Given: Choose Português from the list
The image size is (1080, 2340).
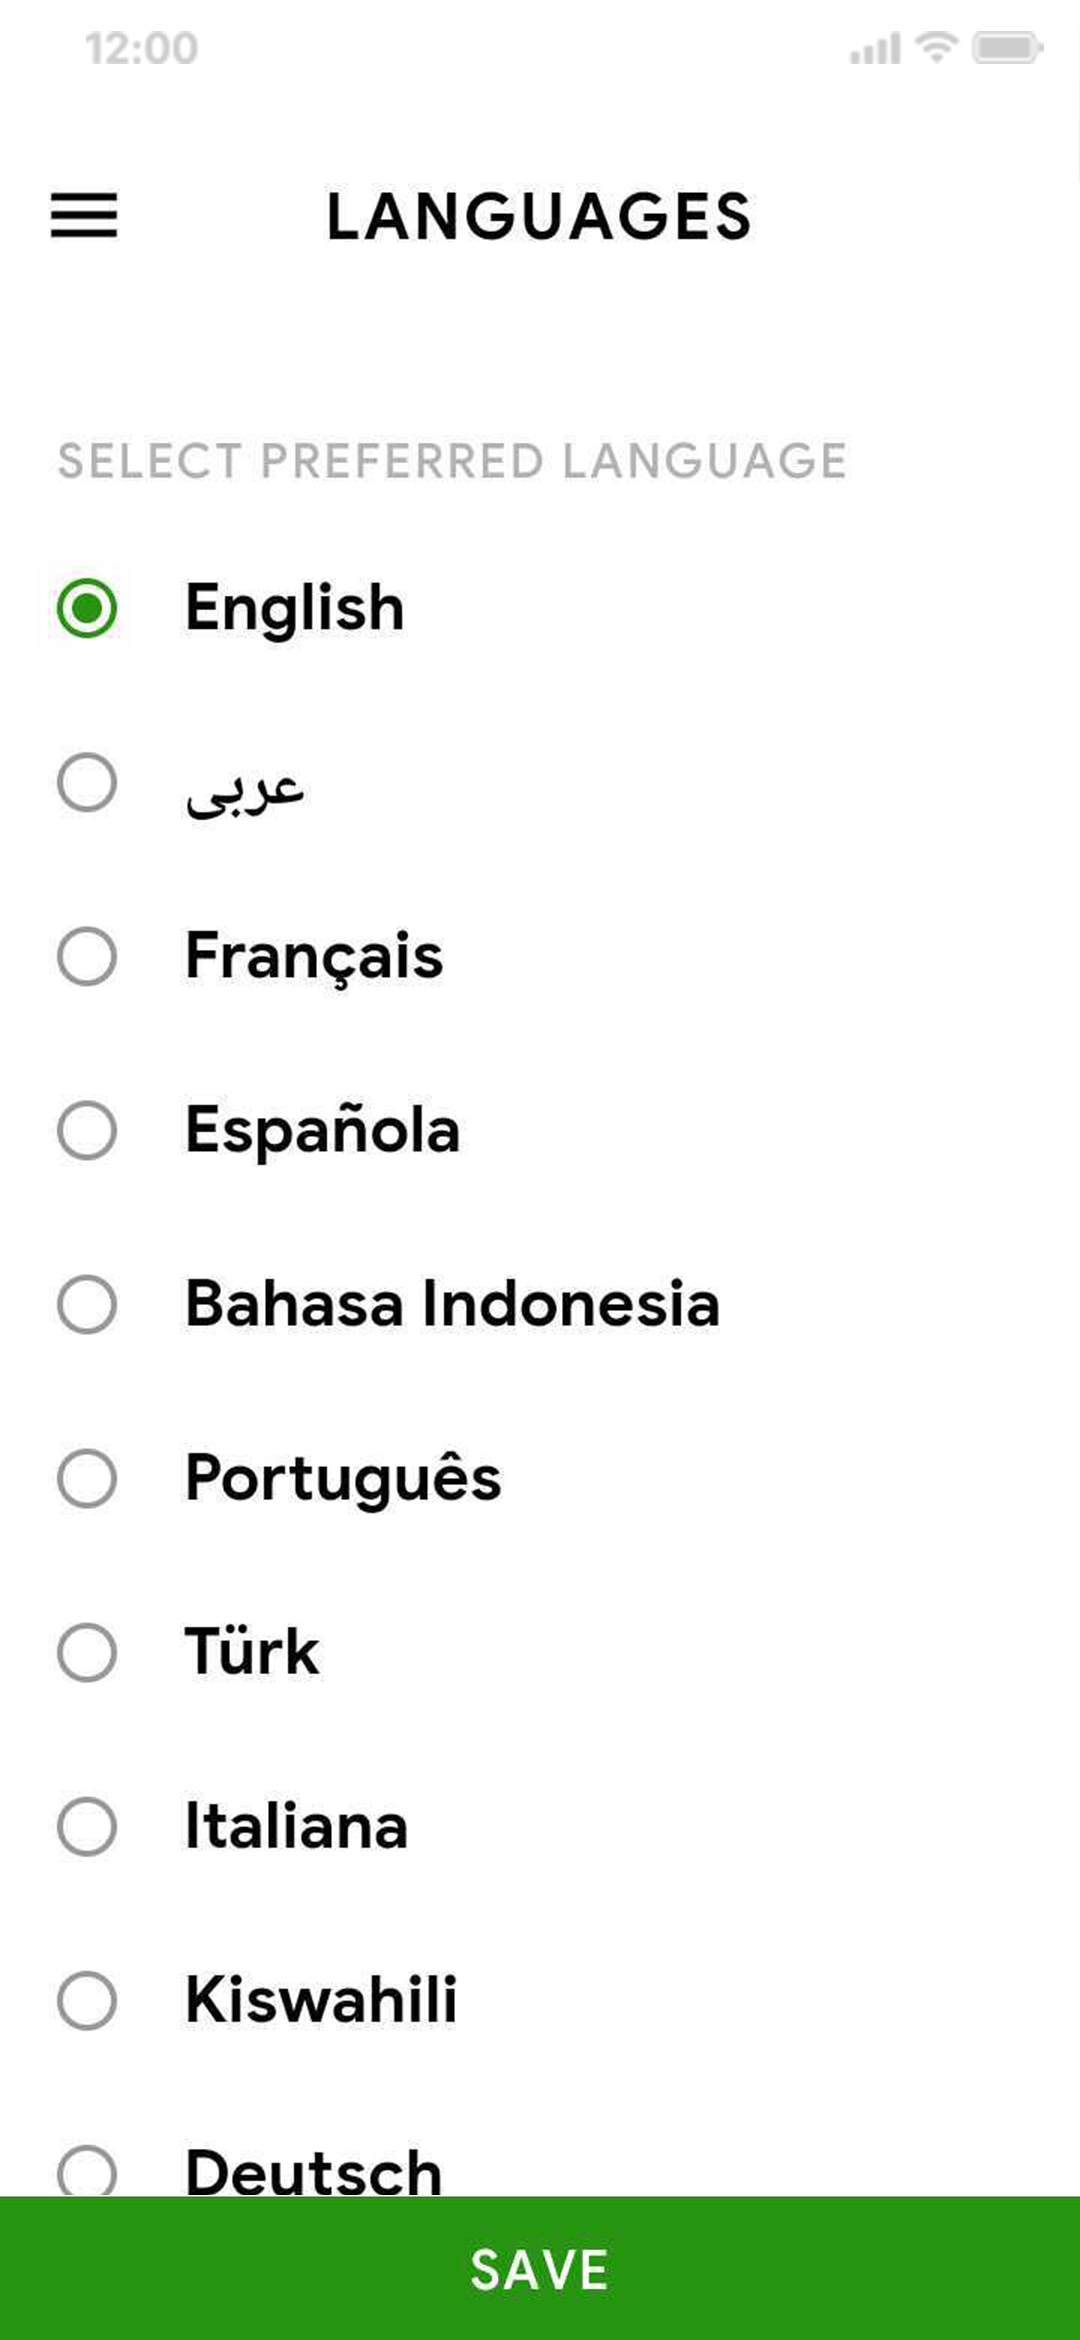Looking at the screenshot, I should coord(88,1478).
